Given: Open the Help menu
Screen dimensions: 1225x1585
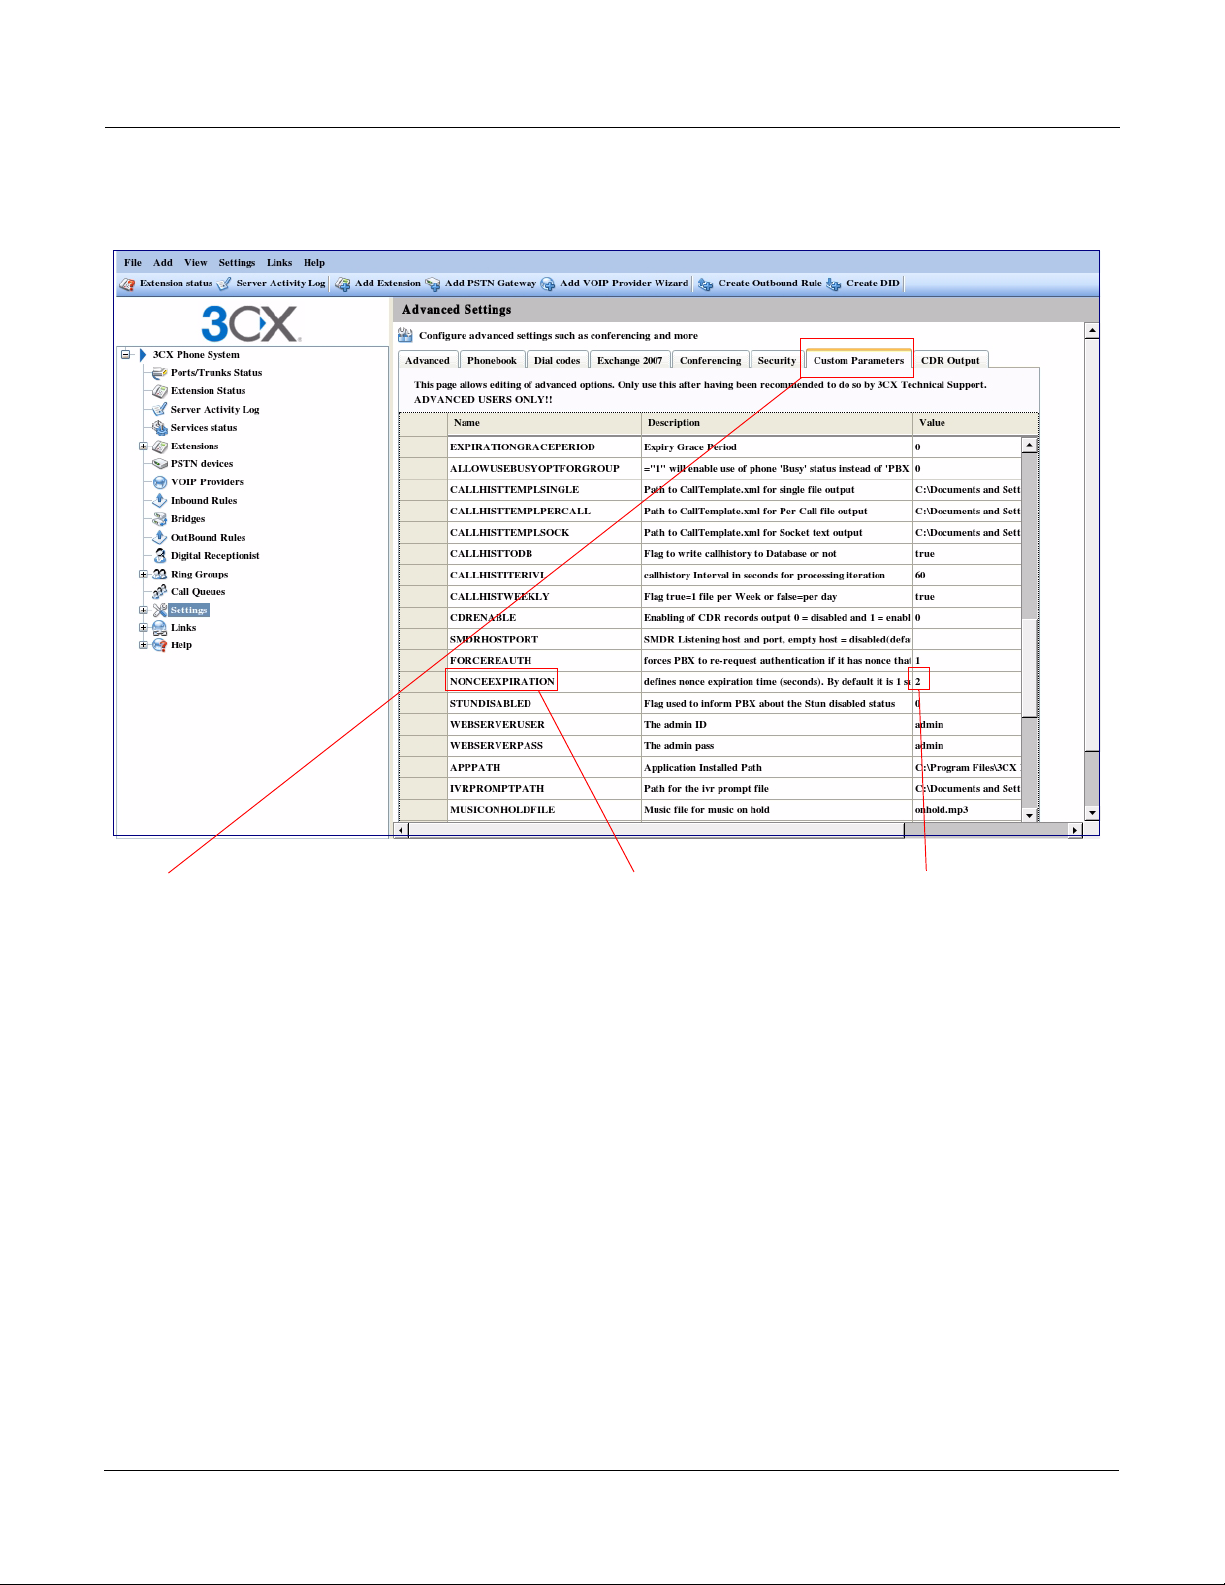Looking at the screenshot, I should 314,263.
